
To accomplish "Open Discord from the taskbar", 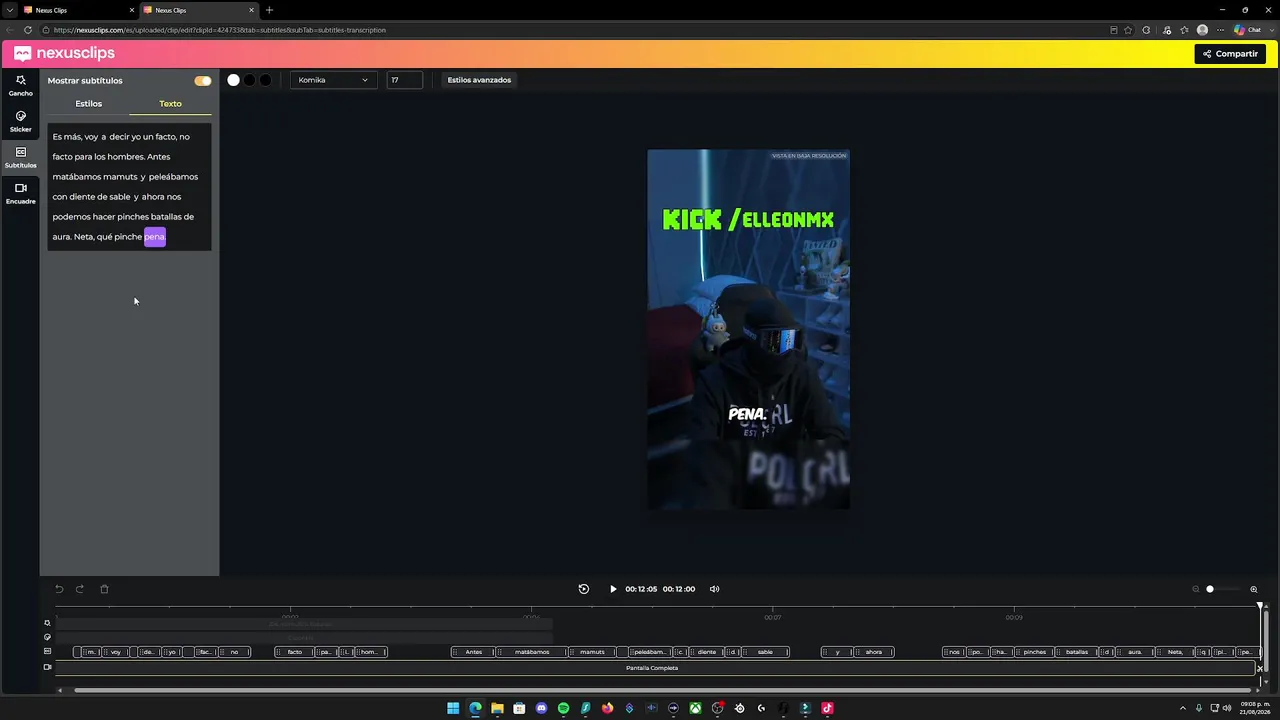I will (x=541, y=708).
